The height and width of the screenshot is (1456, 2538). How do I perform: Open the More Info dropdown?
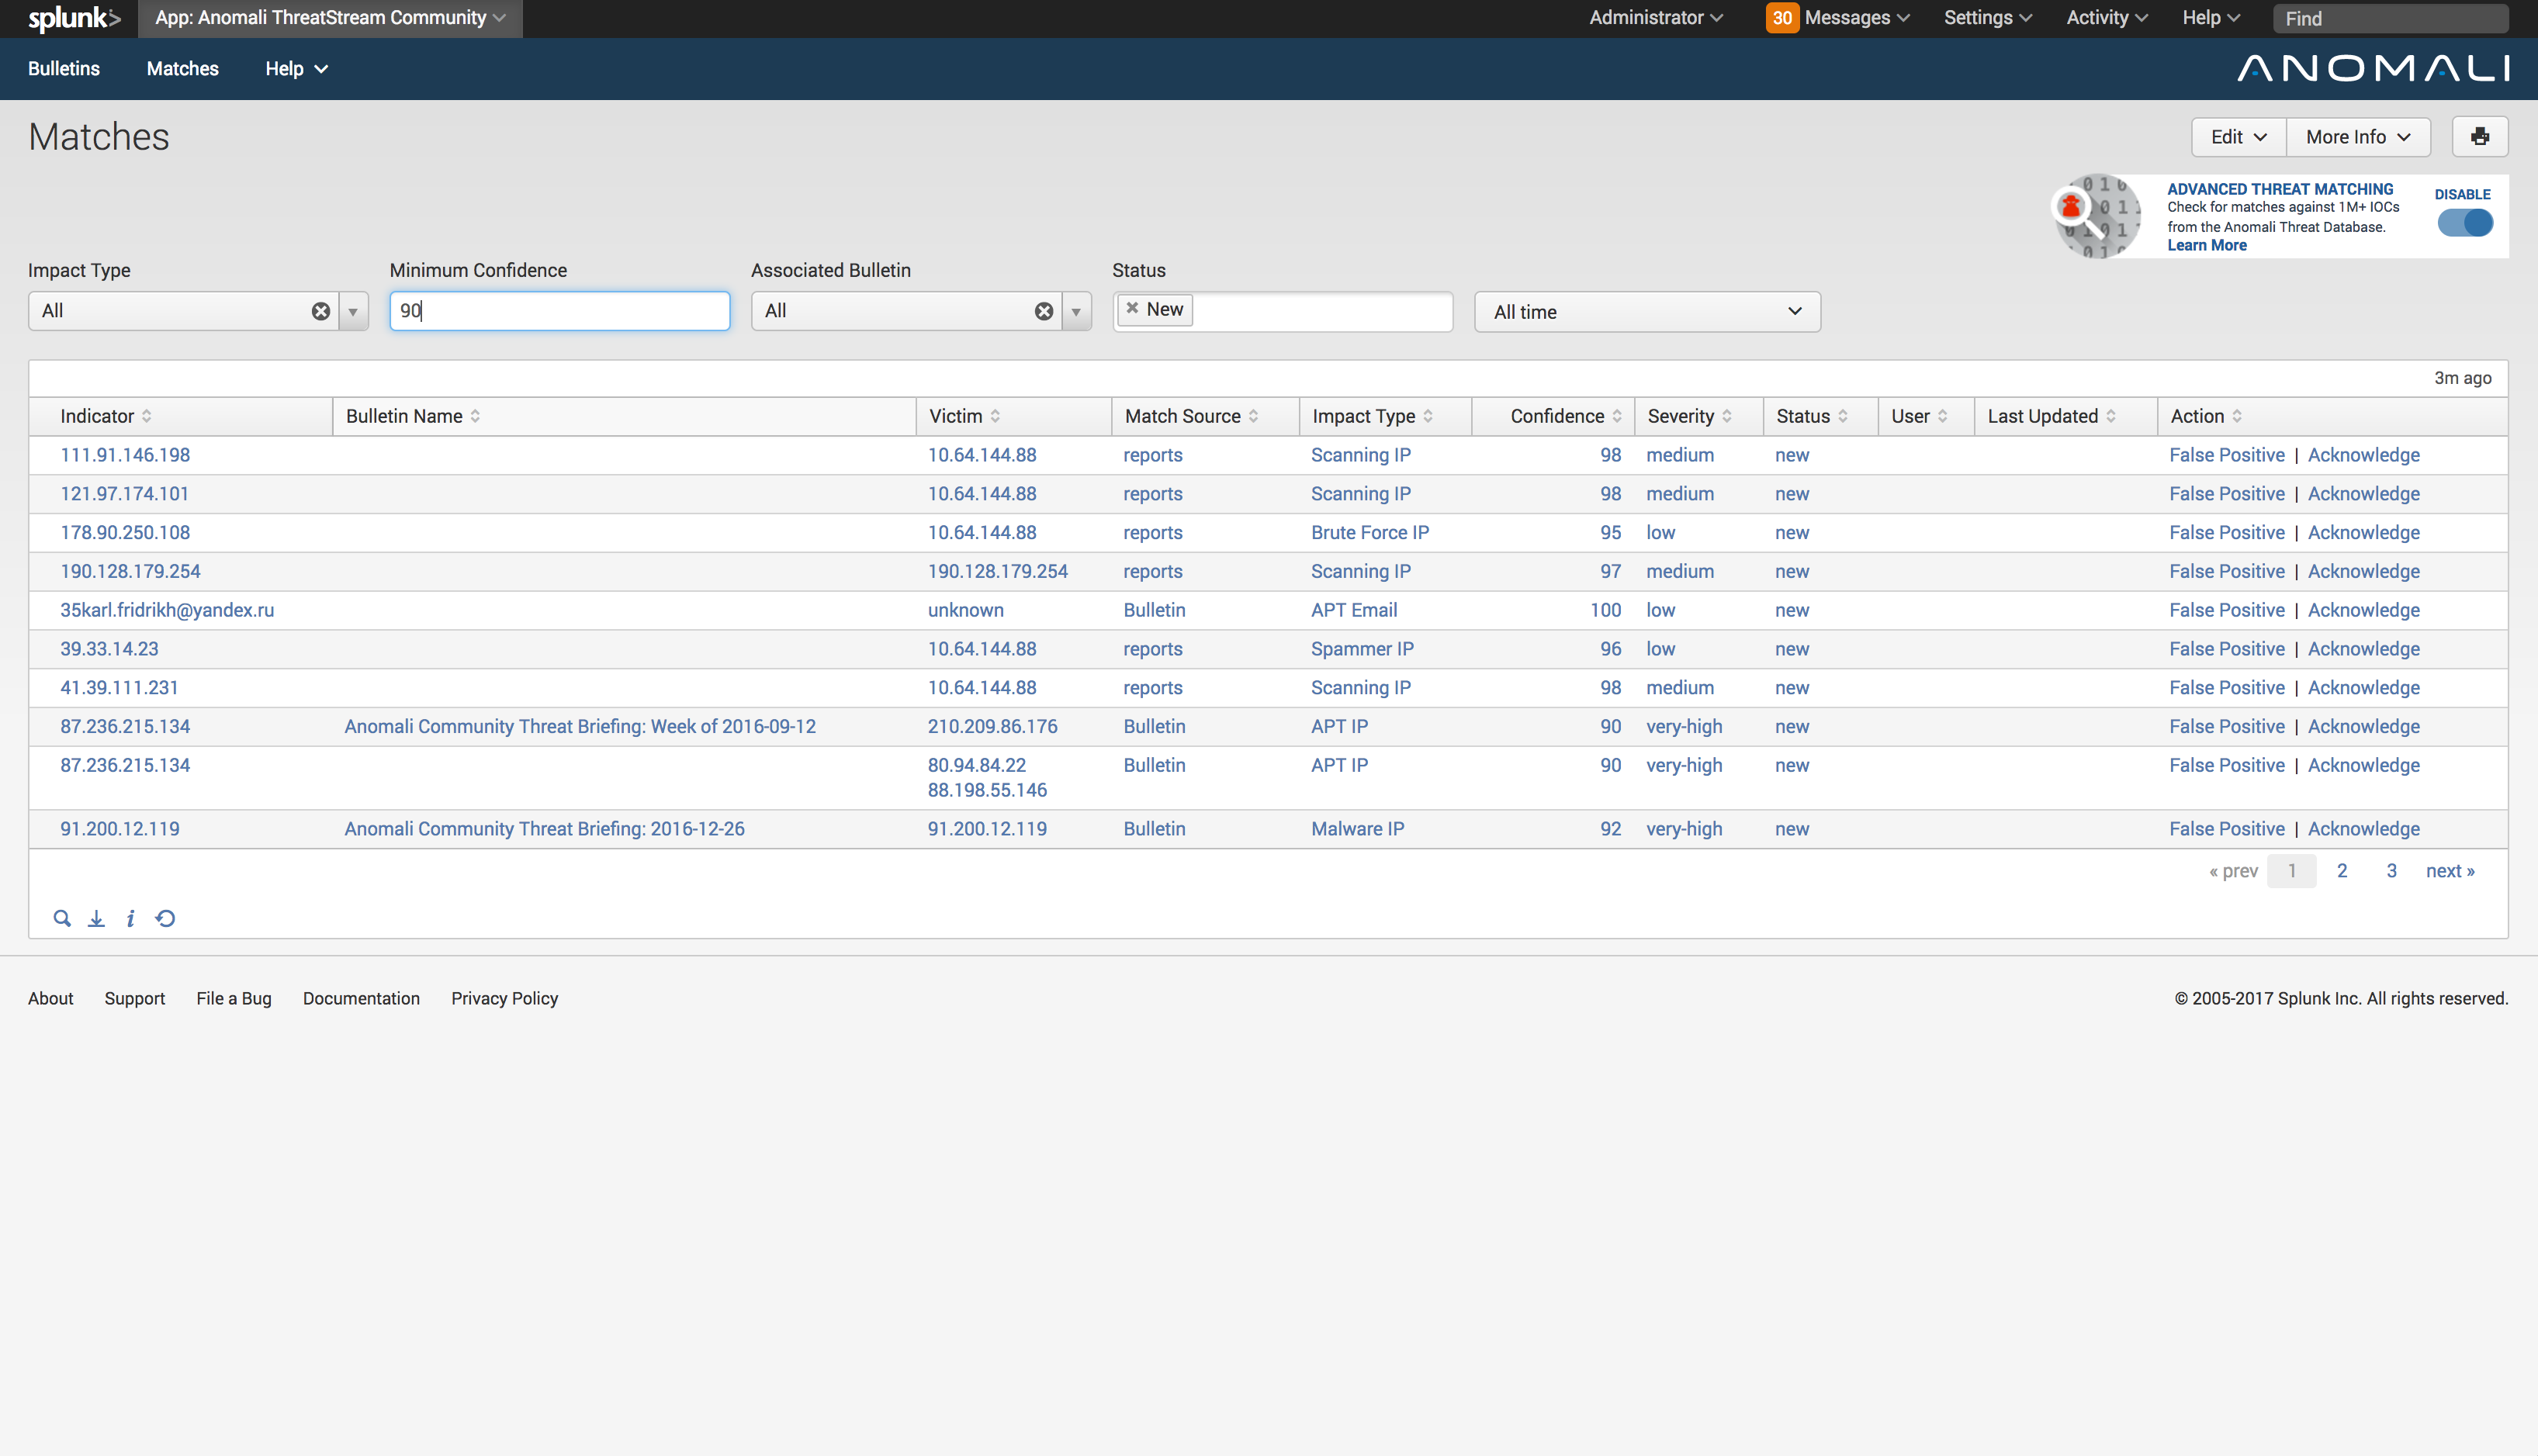pyautogui.click(x=2358, y=137)
